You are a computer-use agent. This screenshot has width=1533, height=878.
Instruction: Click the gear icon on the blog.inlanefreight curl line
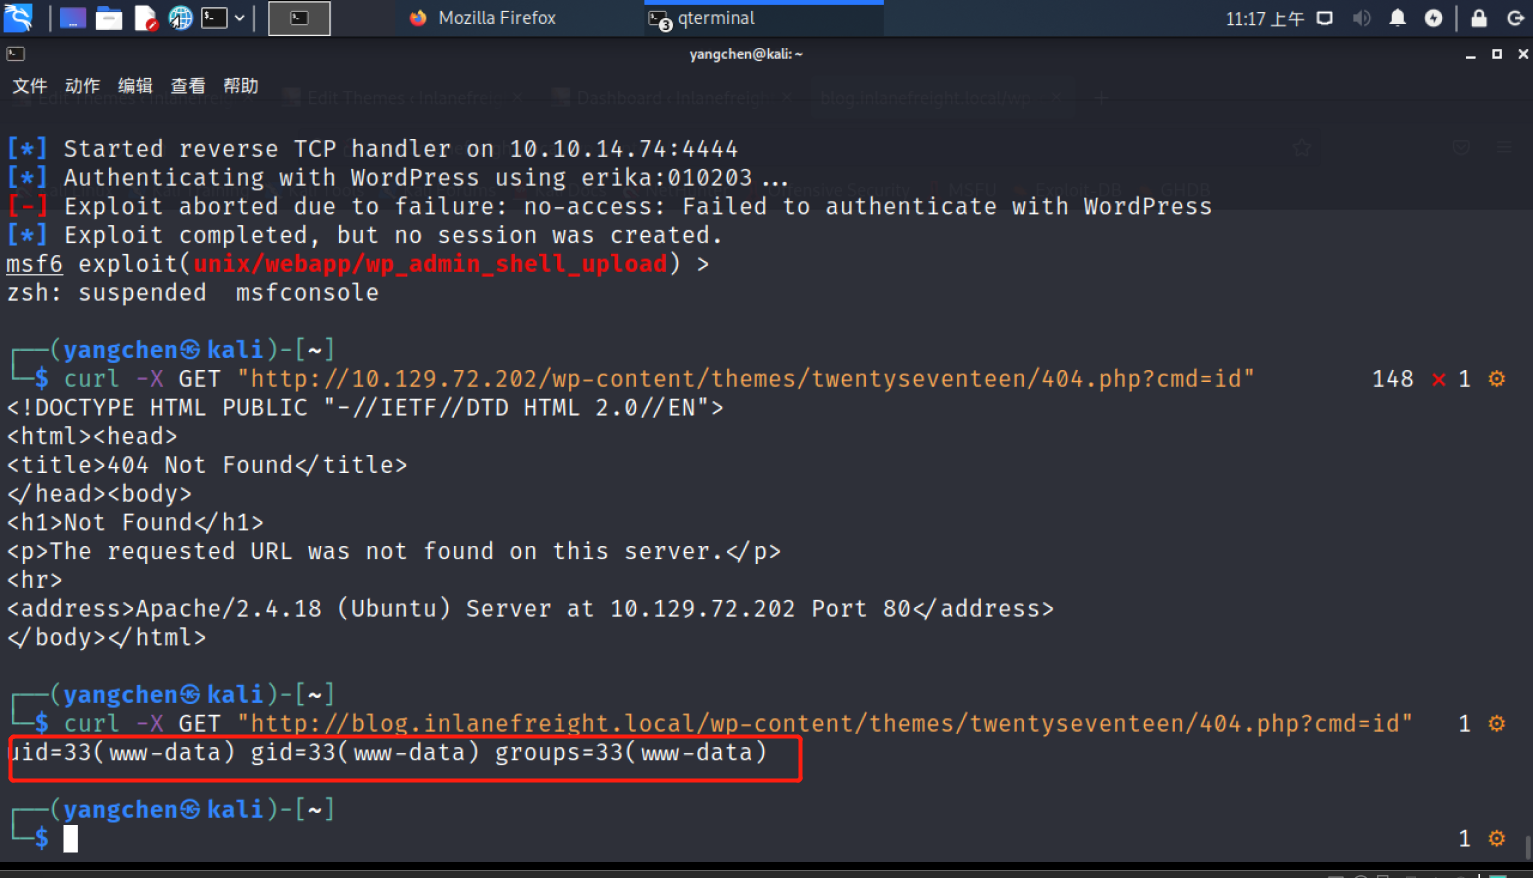point(1496,724)
